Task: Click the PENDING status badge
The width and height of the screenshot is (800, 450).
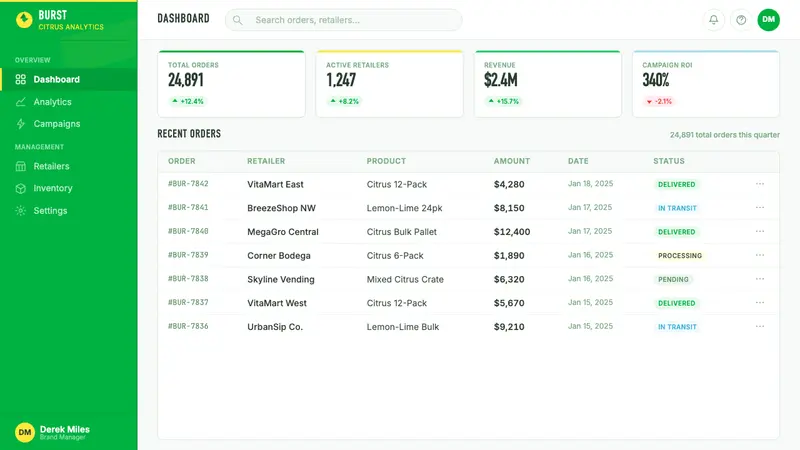Action: [x=673, y=280]
